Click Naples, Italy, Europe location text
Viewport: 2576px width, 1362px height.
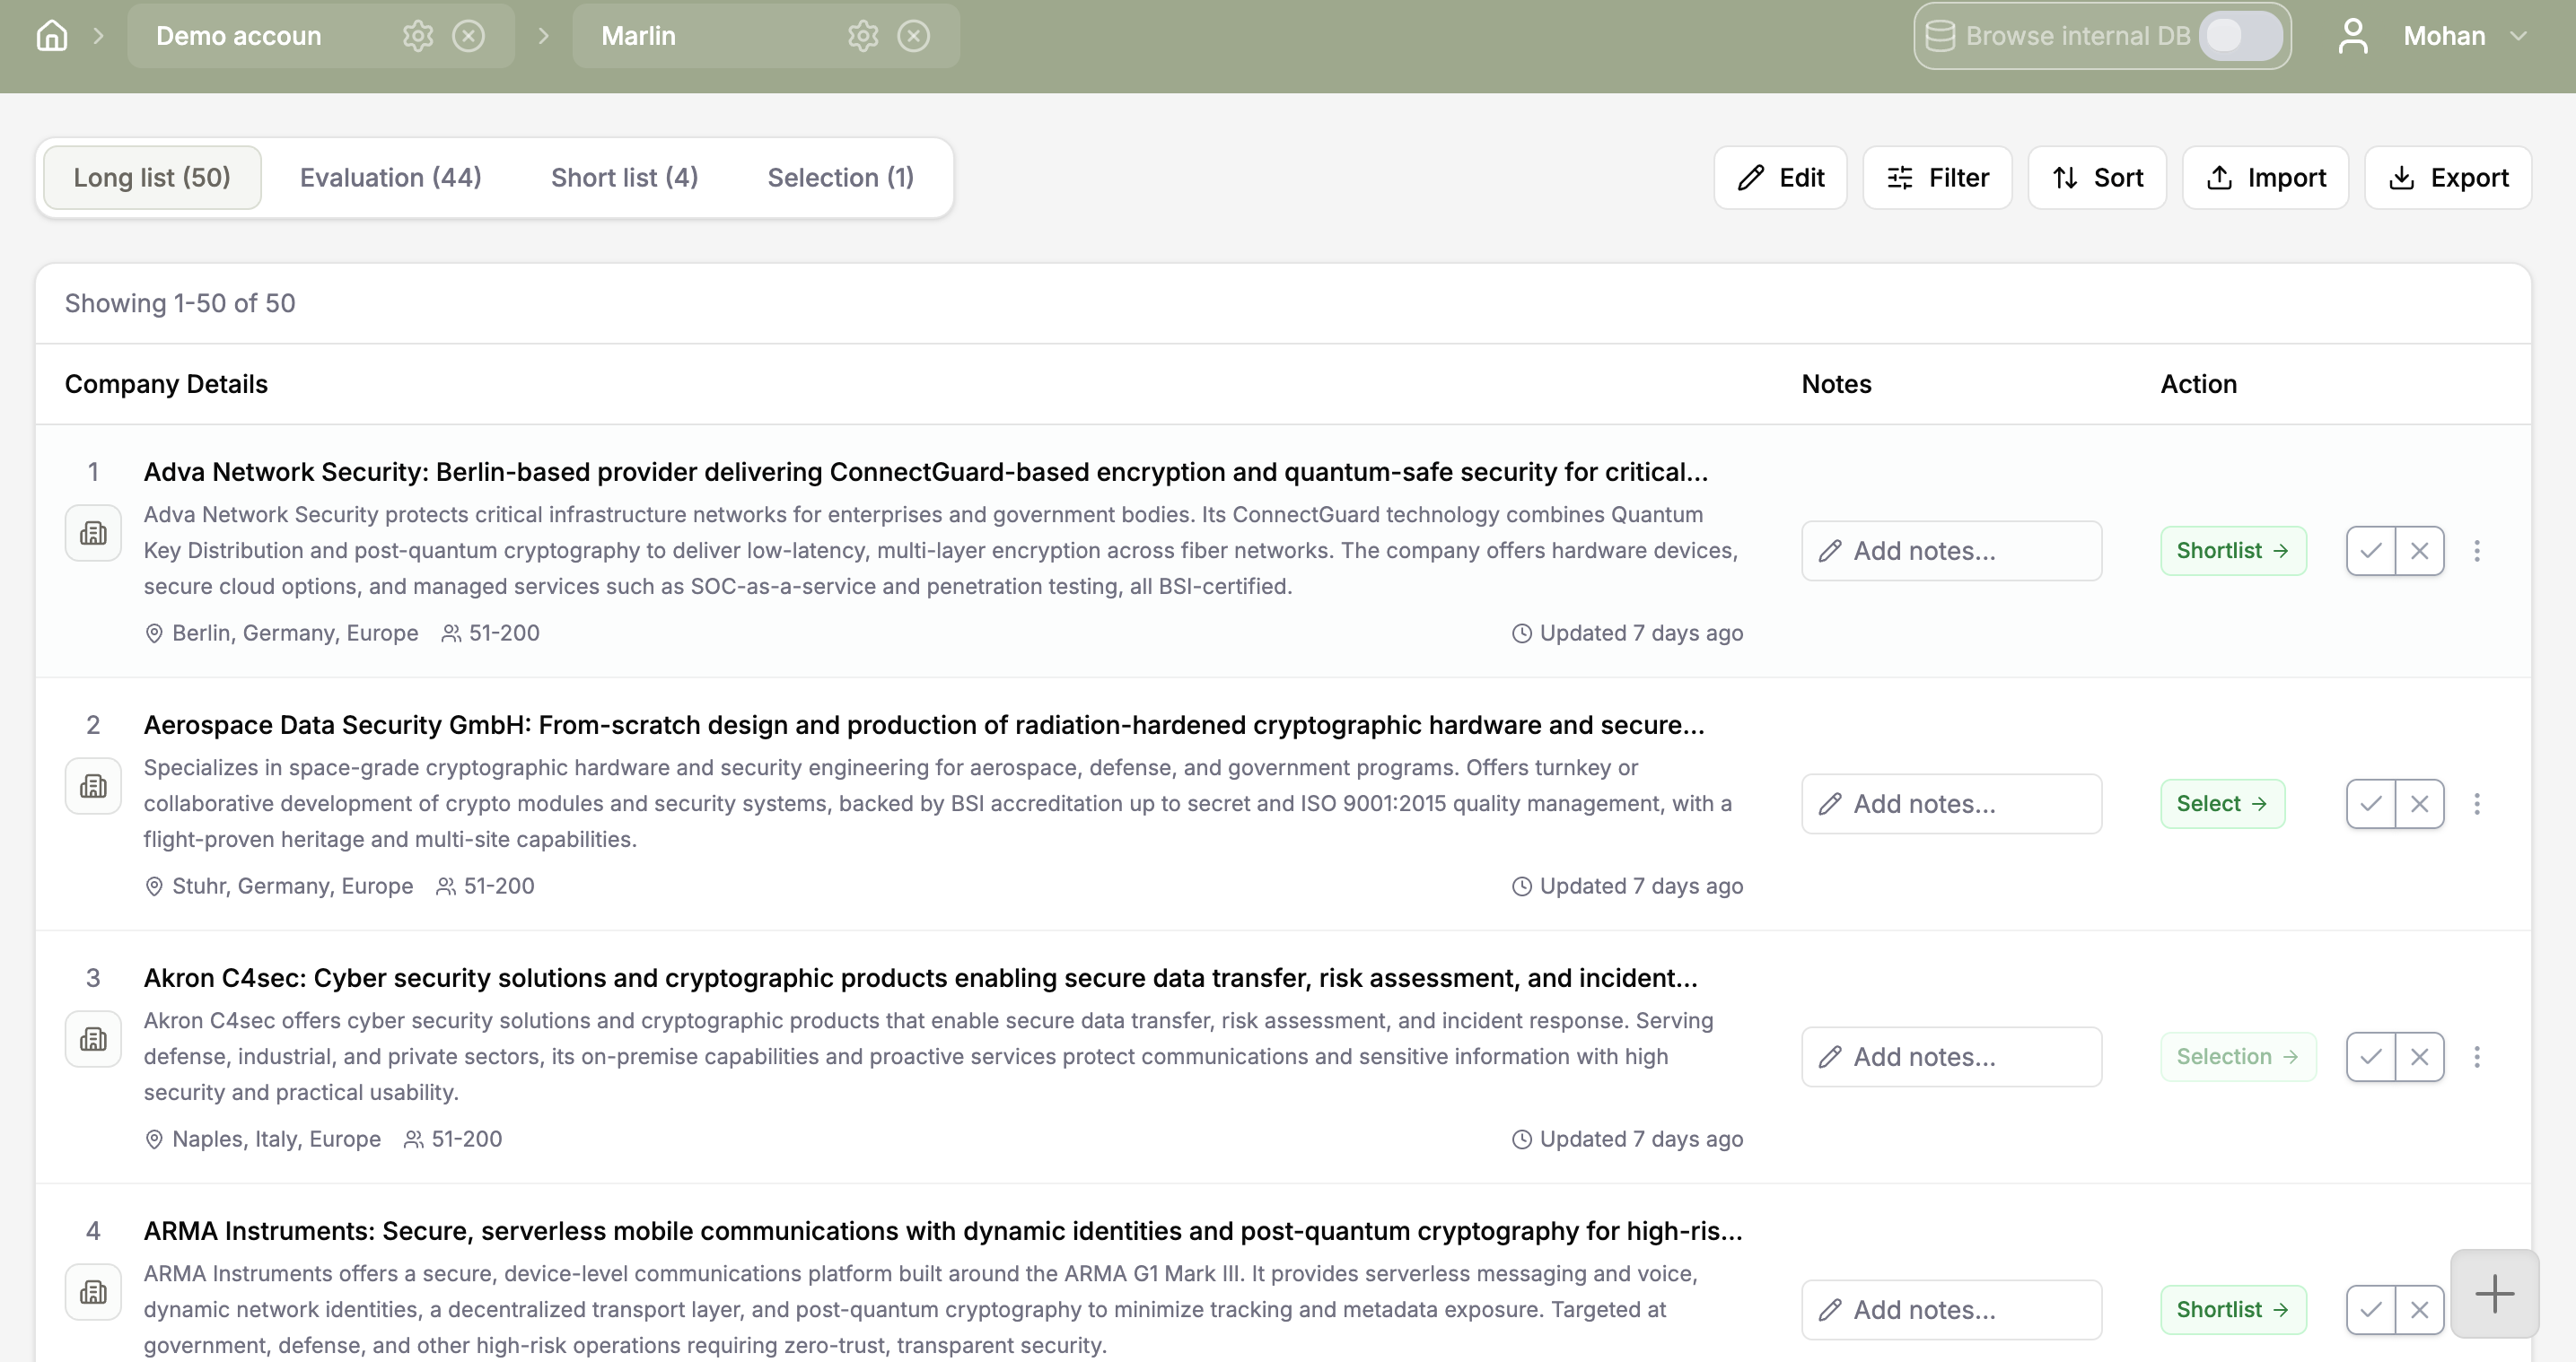[276, 1139]
